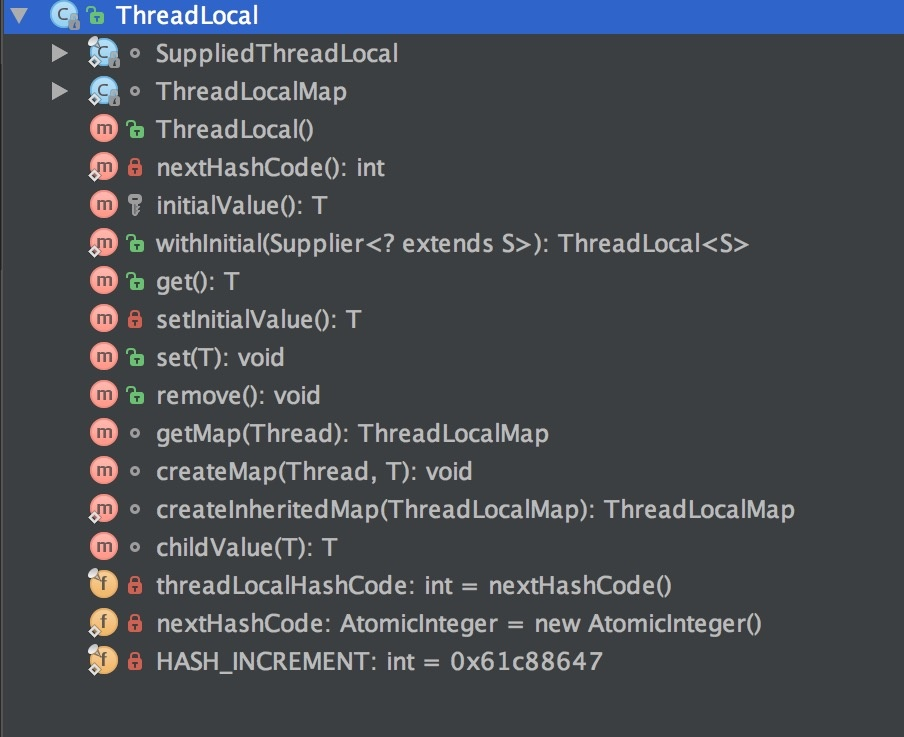Click the class icon next to ThreadLocalMap
The height and width of the screenshot is (737, 904).
click(x=104, y=91)
